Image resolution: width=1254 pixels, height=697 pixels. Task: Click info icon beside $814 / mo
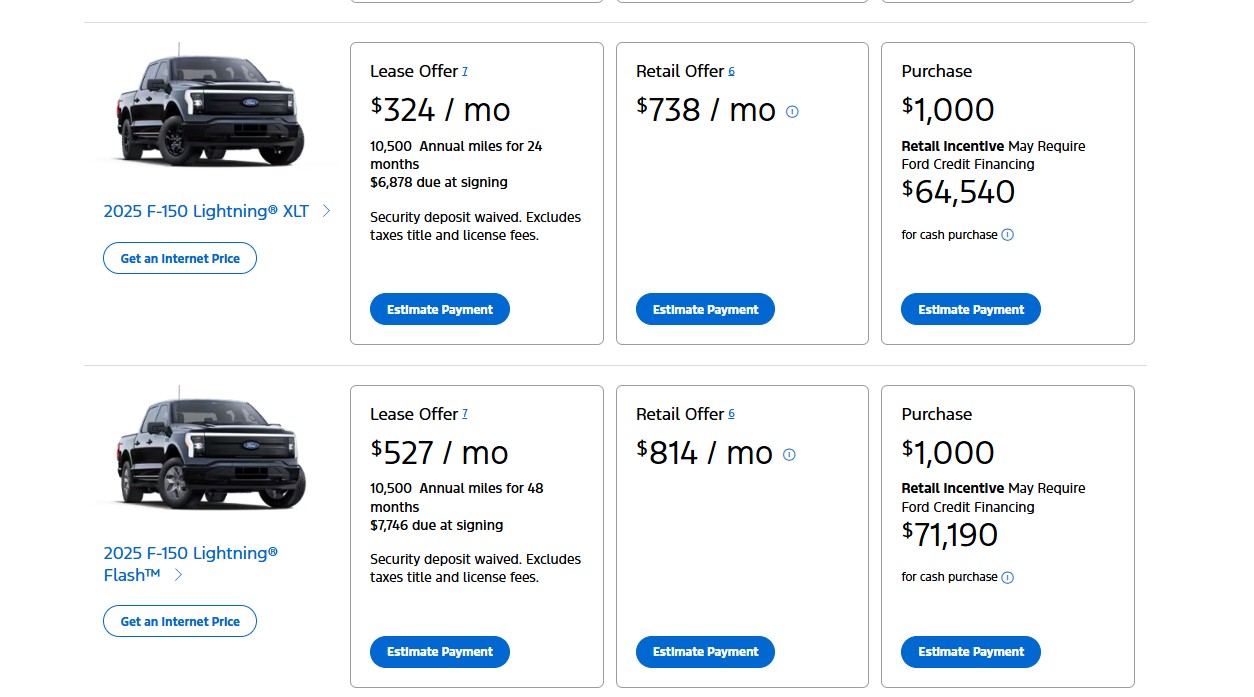789,455
